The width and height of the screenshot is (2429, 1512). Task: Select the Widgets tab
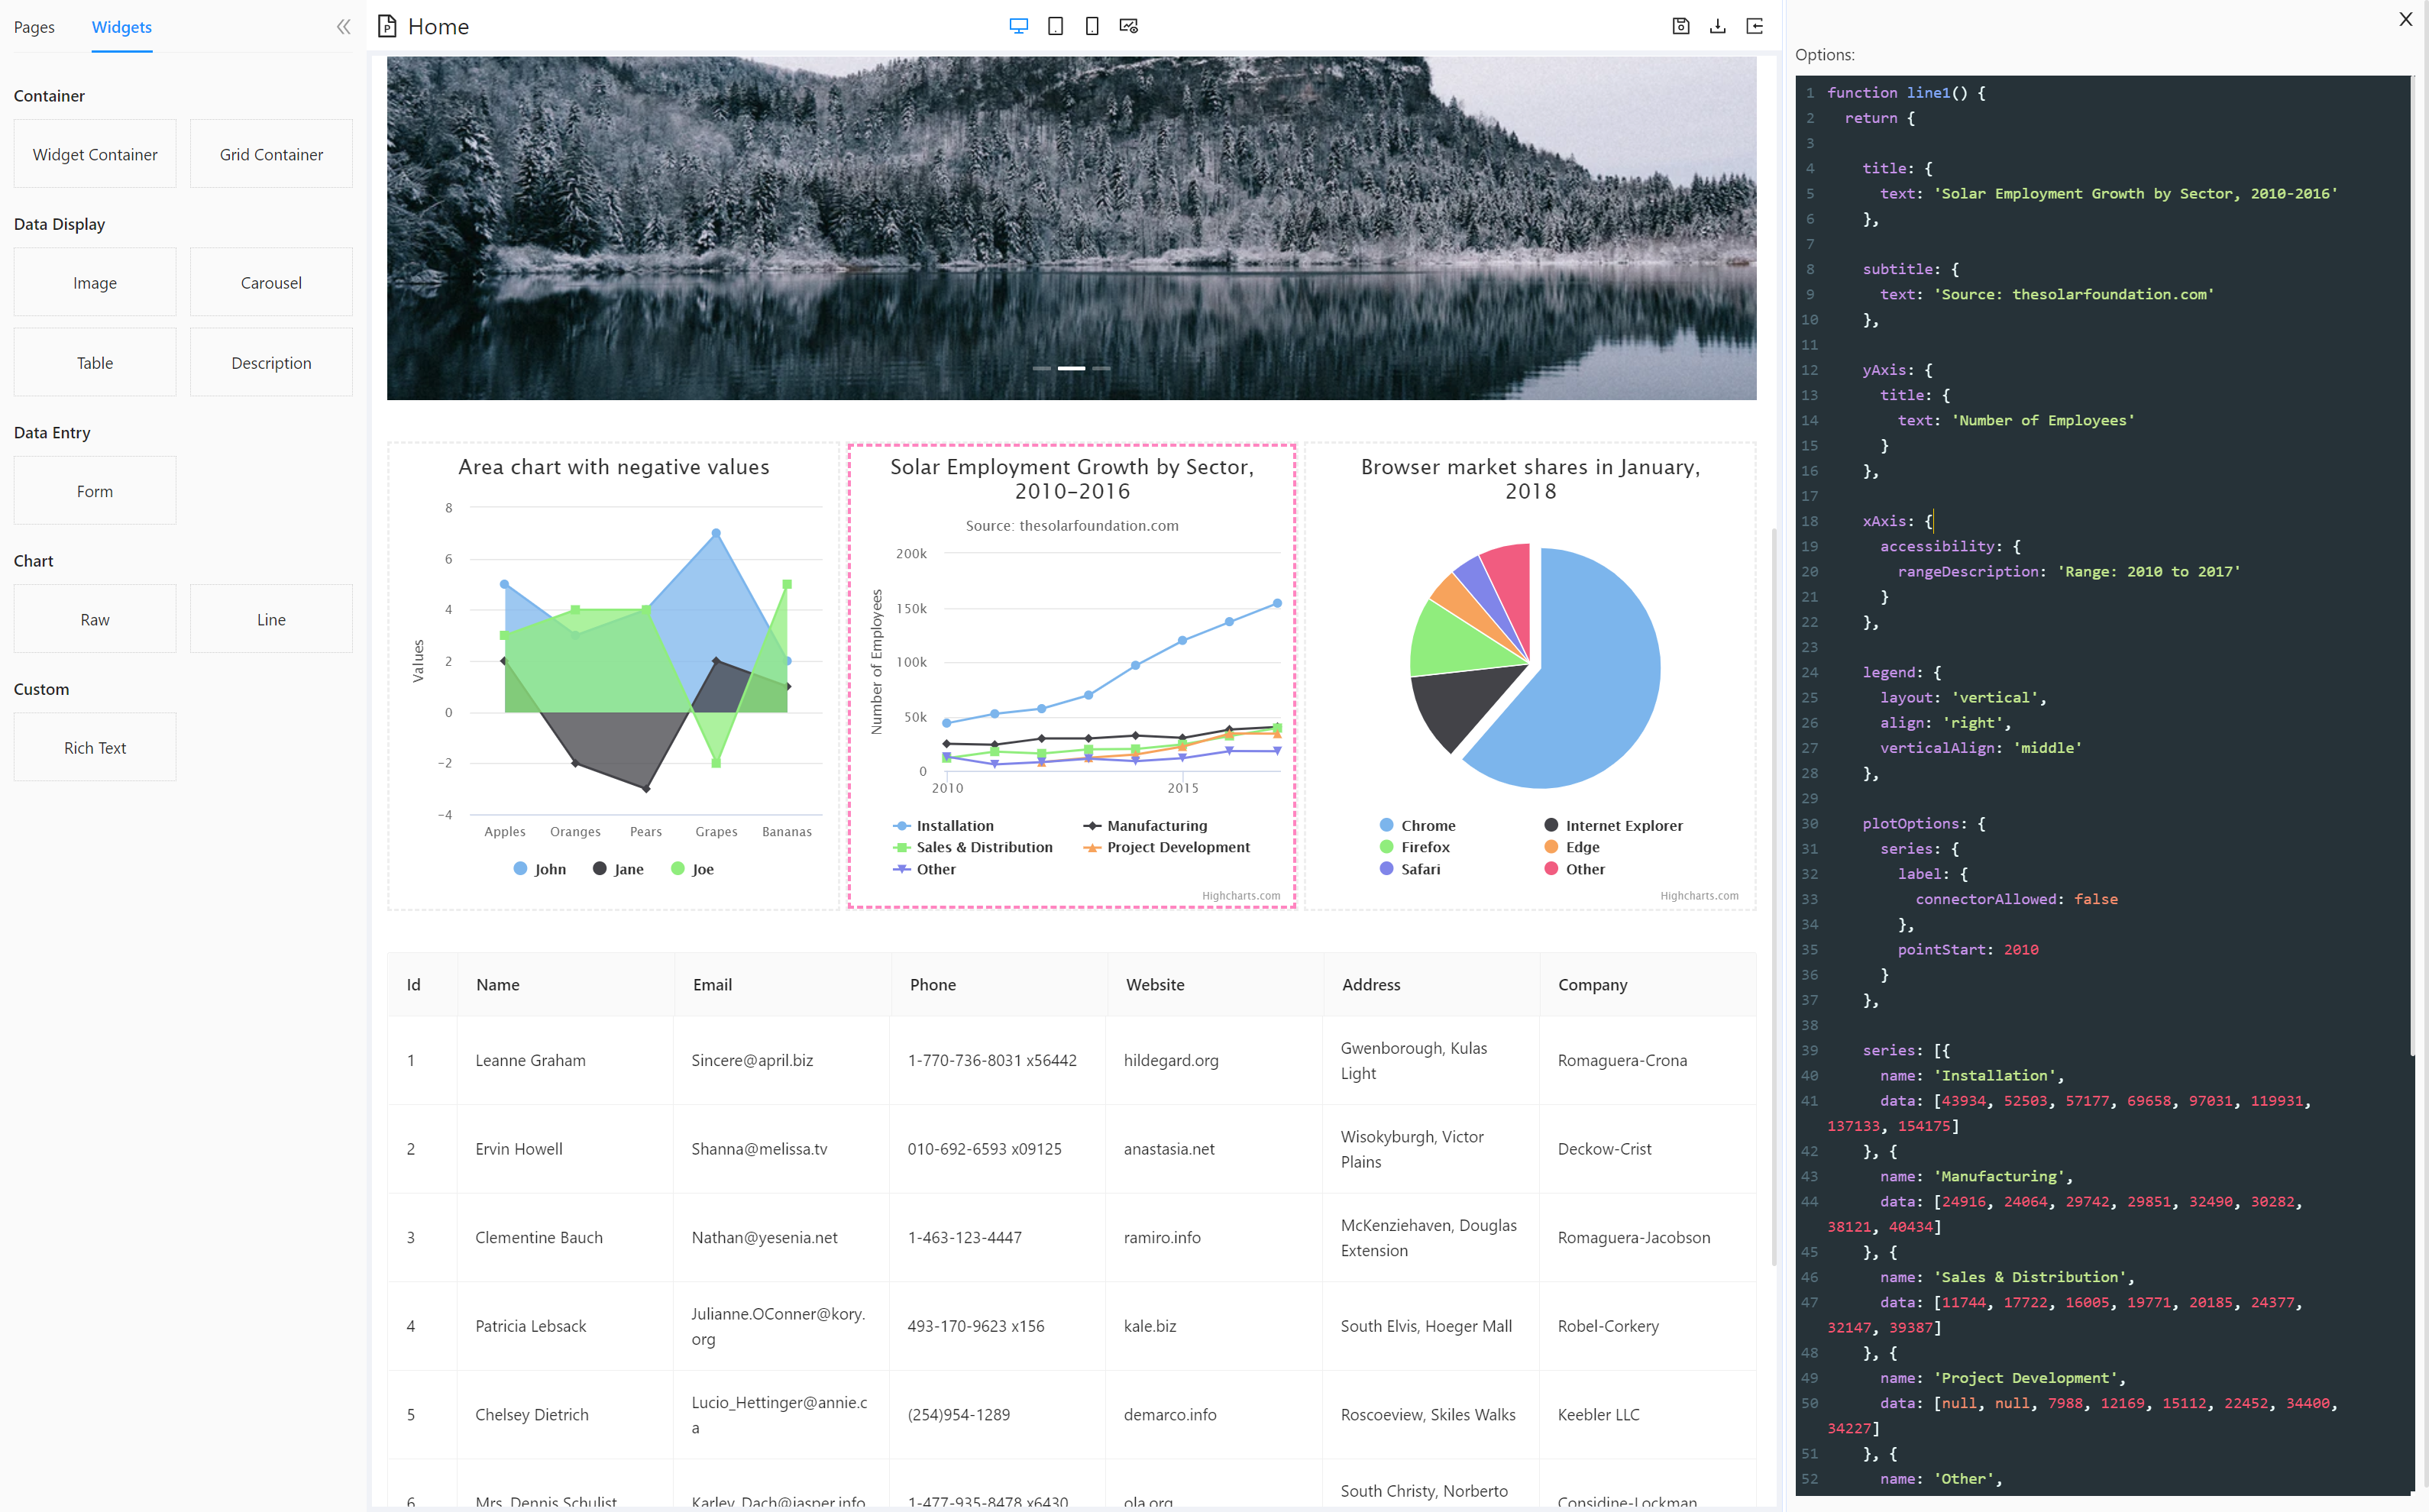(121, 27)
